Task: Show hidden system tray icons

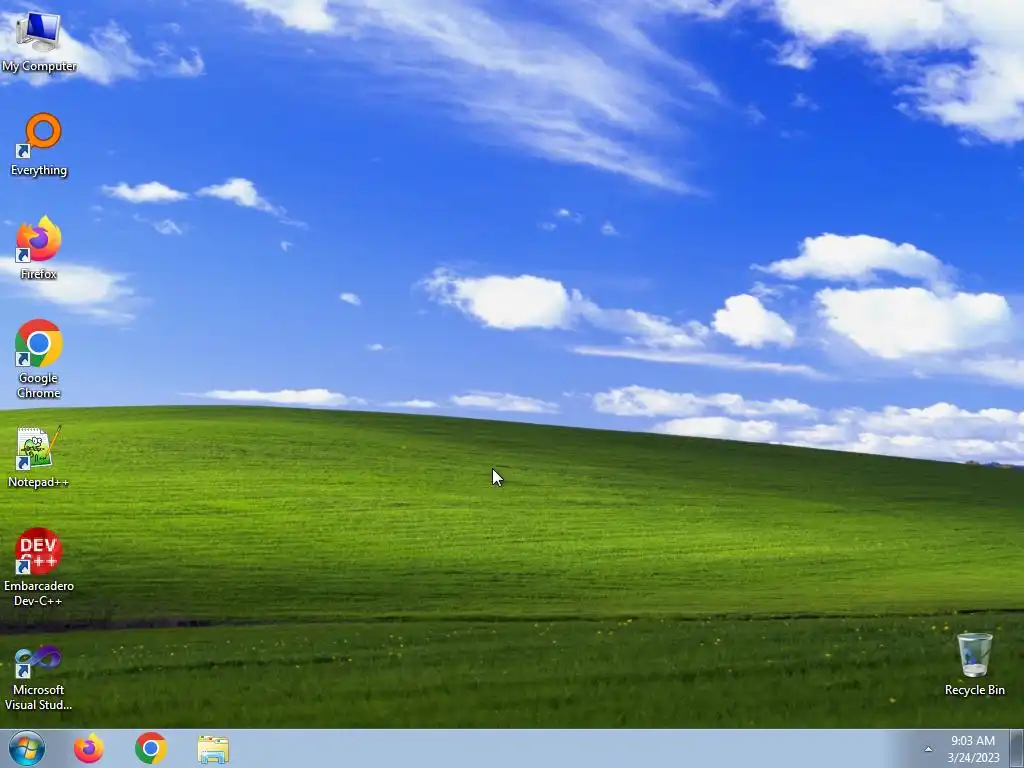Action: [928, 749]
